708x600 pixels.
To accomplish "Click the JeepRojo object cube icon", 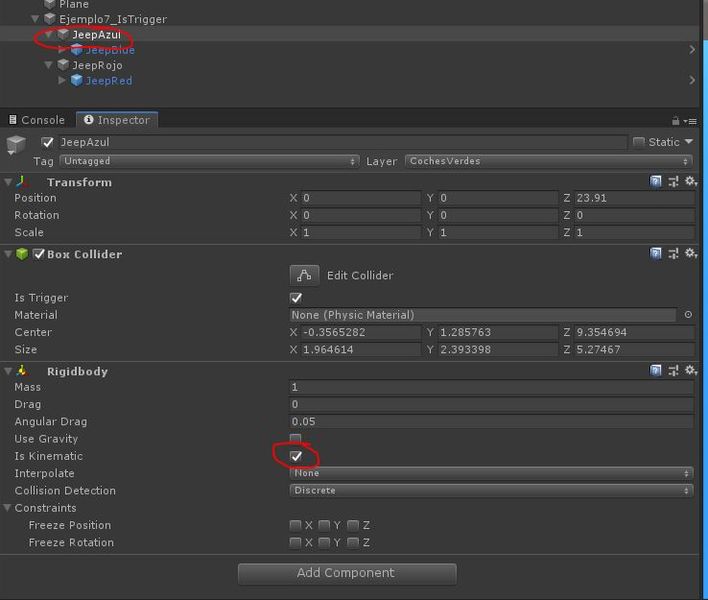I will [63, 65].
